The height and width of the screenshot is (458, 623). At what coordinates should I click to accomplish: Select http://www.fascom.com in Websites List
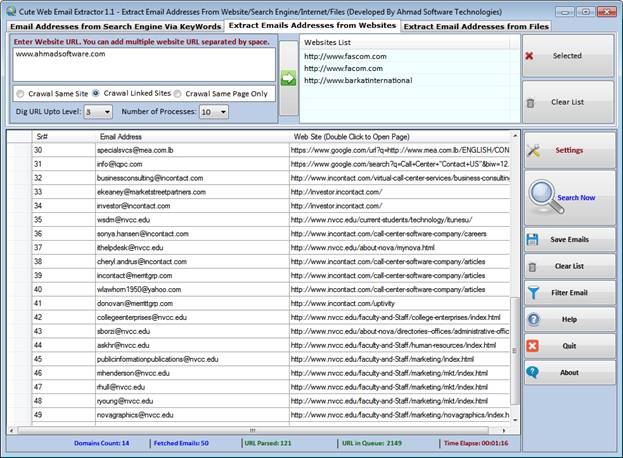click(x=345, y=56)
